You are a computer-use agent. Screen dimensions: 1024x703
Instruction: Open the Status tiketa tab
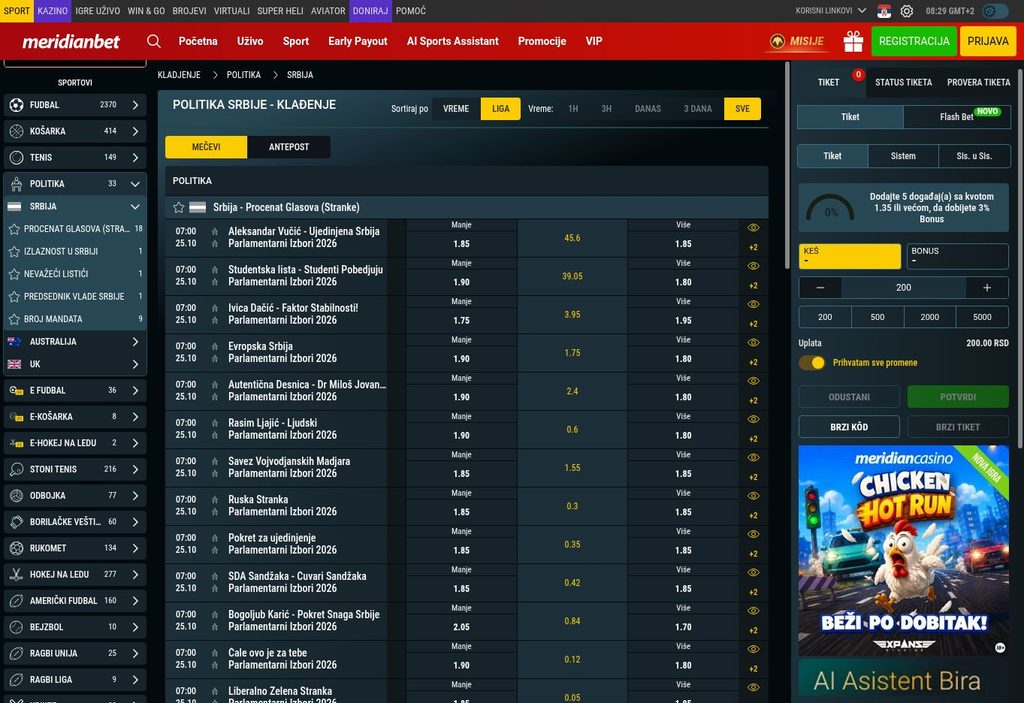(903, 82)
